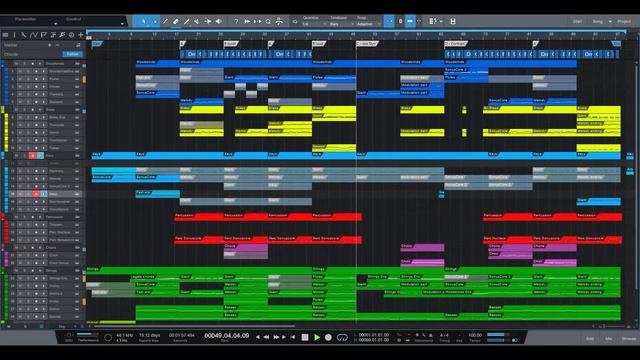Viewport: 640px width, 360px height.
Task: Click the tempo value 100.00
Action: click(475, 336)
